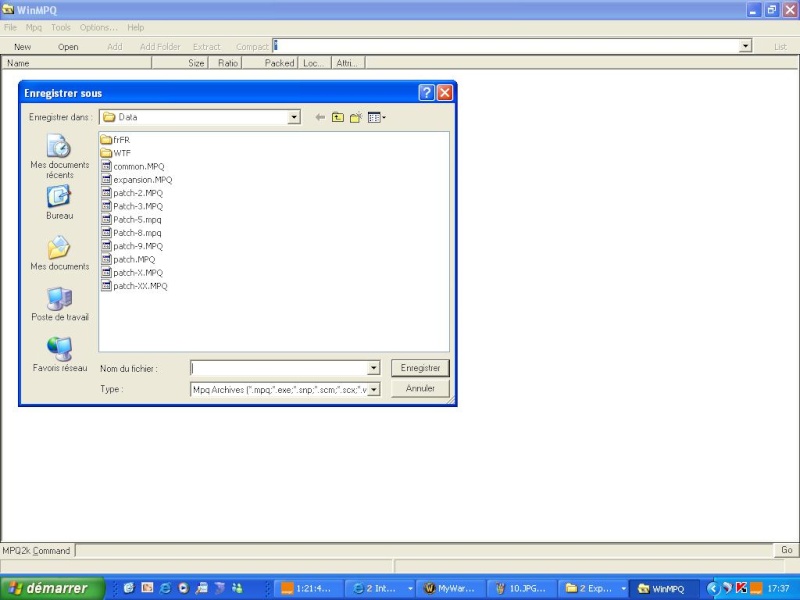Select Patch-5.mpq file
Viewport: 800px width, 600px height.
pyautogui.click(x=131, y=219)
